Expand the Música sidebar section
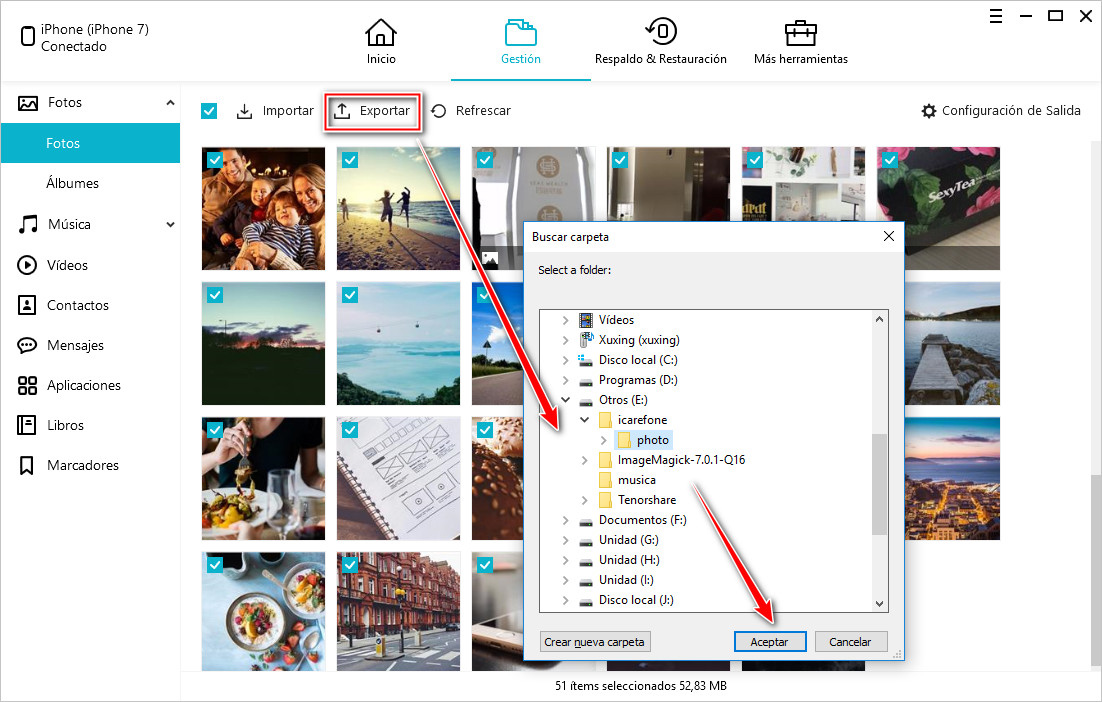 [170, 225]
